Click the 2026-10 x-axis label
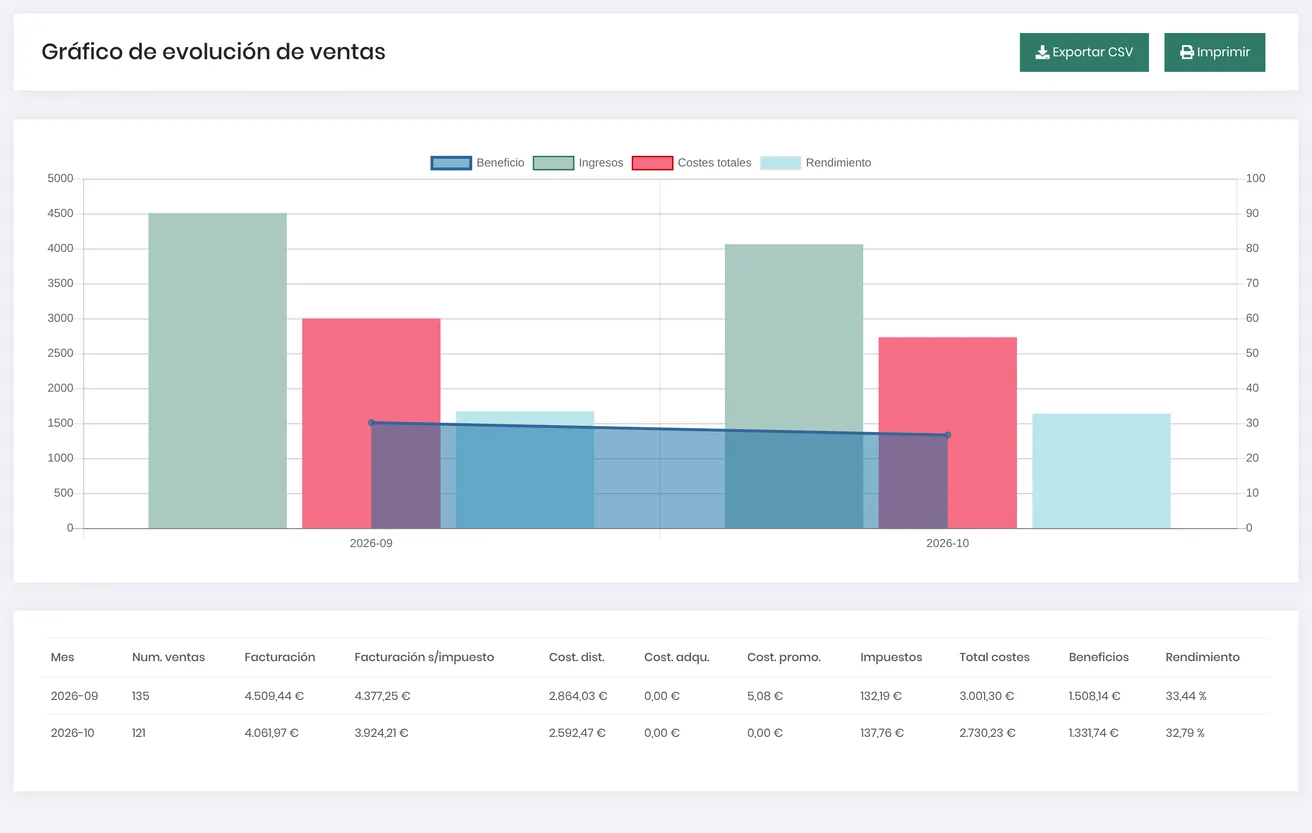The height and width of the screenshot is (833, 1312). (x=947, y=544)
